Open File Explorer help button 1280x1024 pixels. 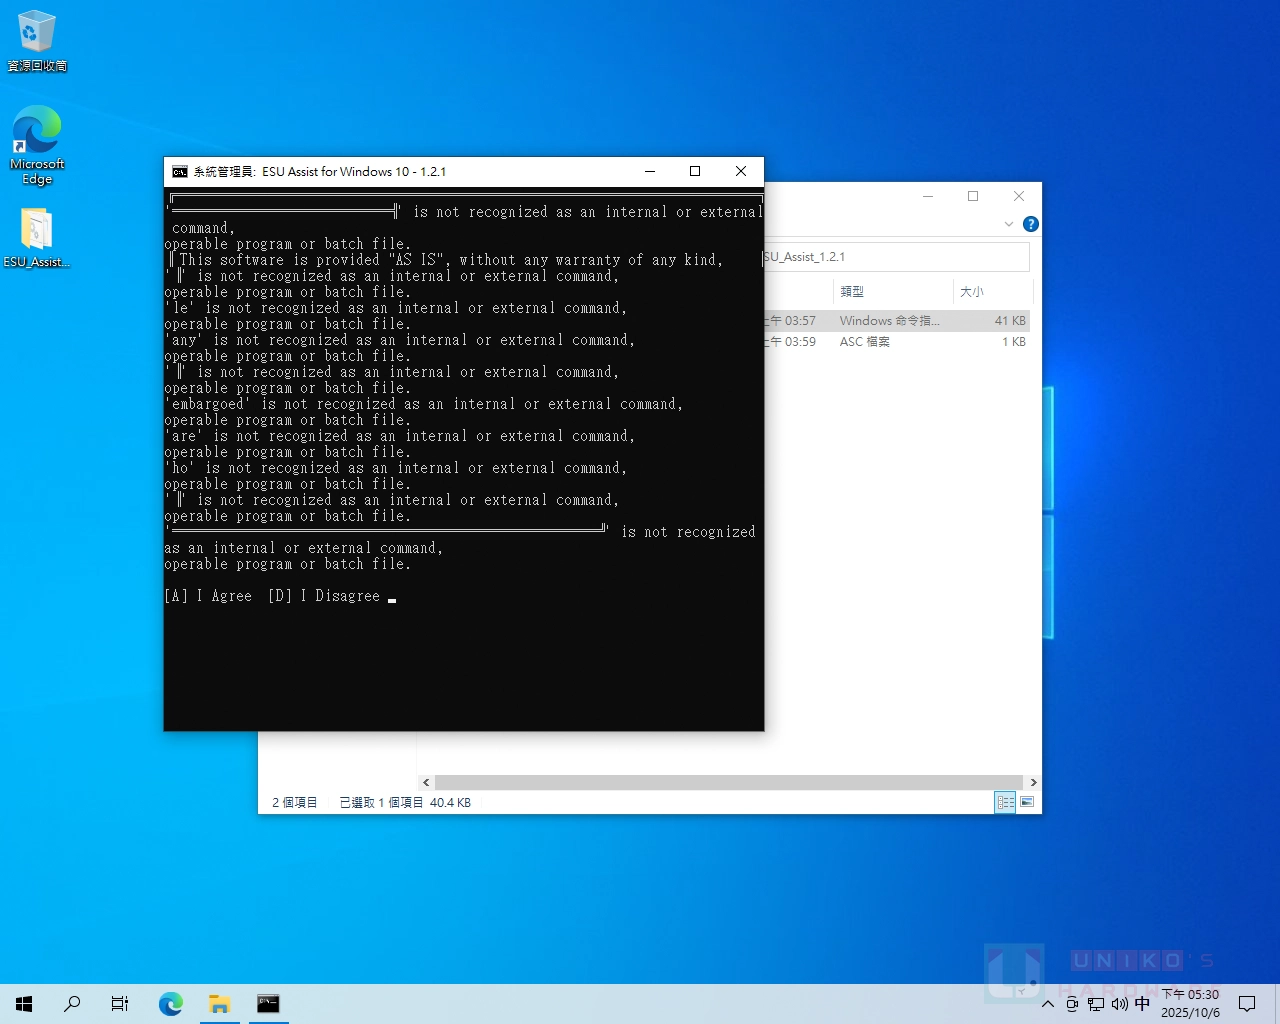pos(1031,224)
